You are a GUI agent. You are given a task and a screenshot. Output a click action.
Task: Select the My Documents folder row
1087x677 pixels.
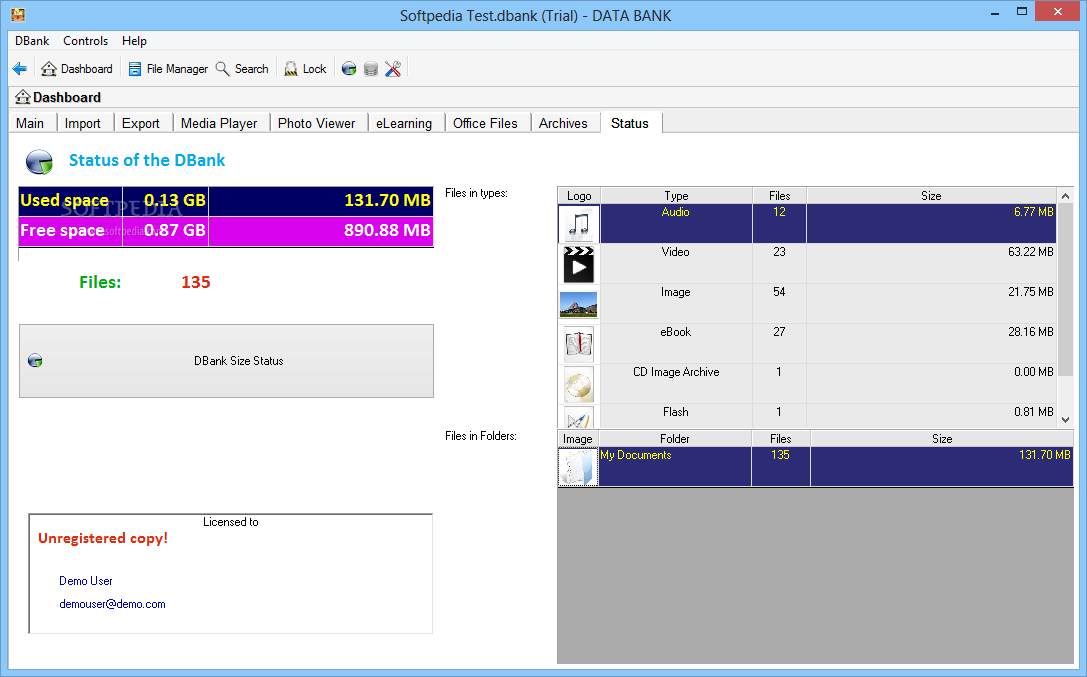pyautogui.click(x=815, y=466)
